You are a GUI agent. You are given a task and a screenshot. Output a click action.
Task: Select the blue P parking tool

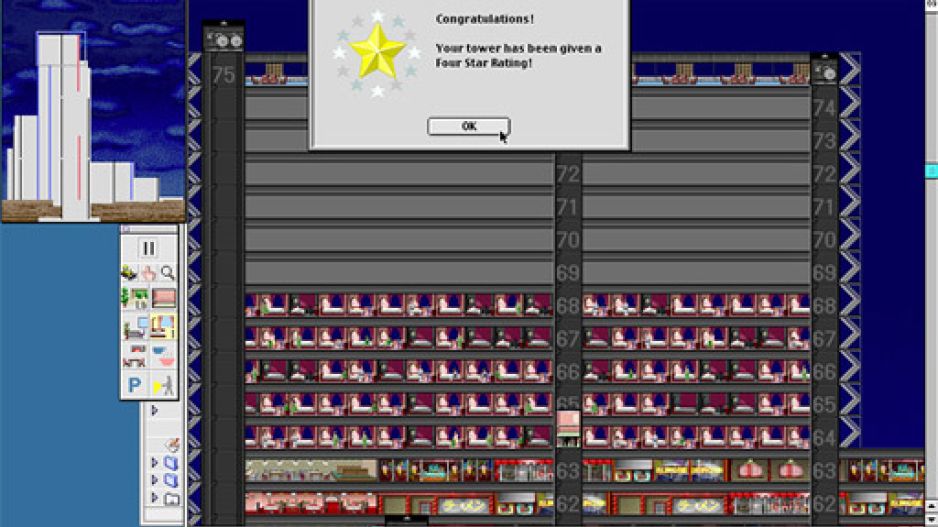pyautogui.click(x=135, y=385)
